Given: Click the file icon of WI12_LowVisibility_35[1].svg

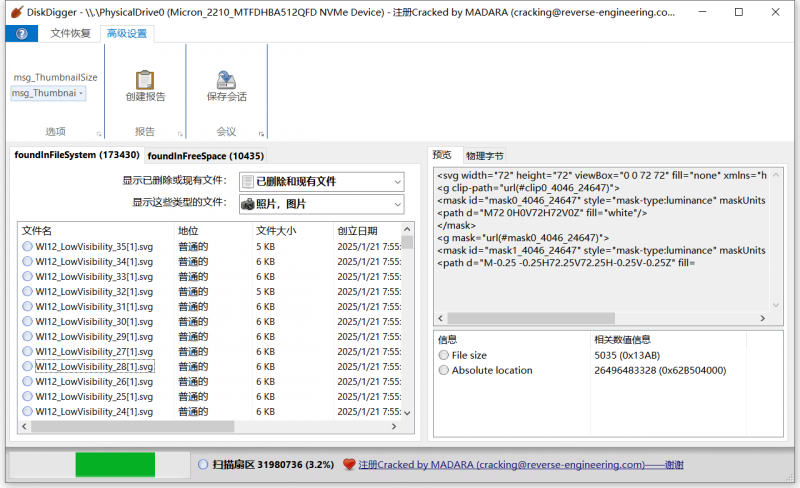Looking at the screenshot, I should tap(28, 247).
